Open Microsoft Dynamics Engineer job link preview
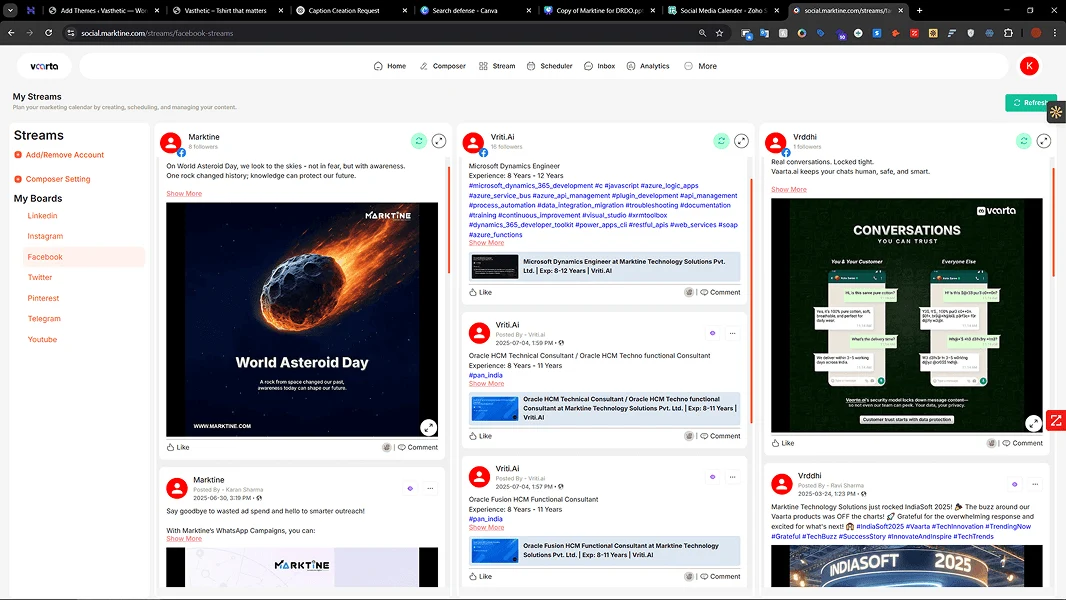The width and height of the screenshot is (1066, 600). [604, 266]
